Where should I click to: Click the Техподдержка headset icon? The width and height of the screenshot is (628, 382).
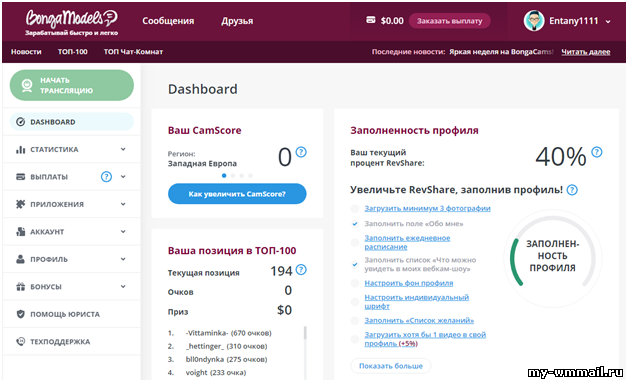[20, 342]
